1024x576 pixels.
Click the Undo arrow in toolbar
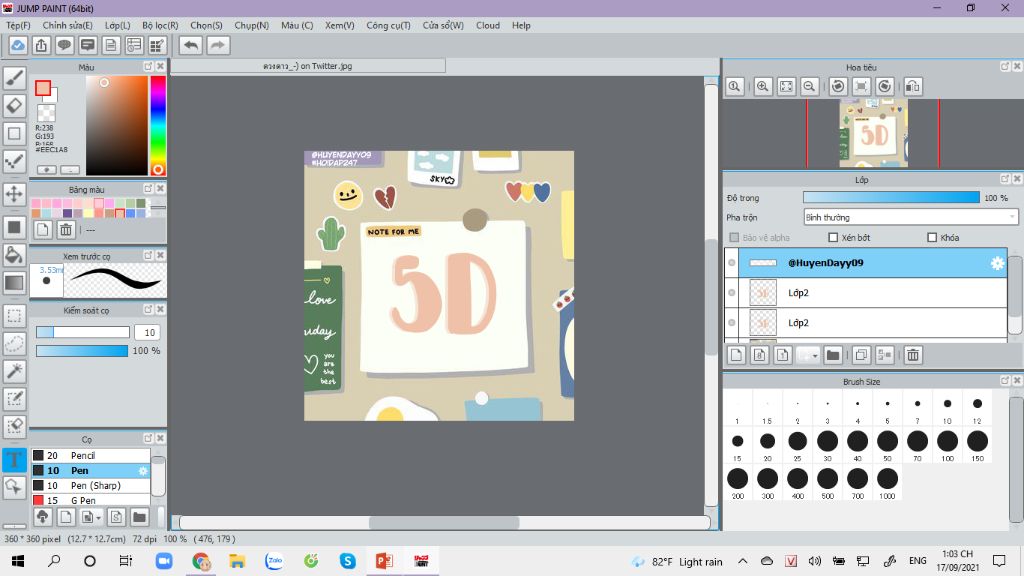tap(191, 45)
